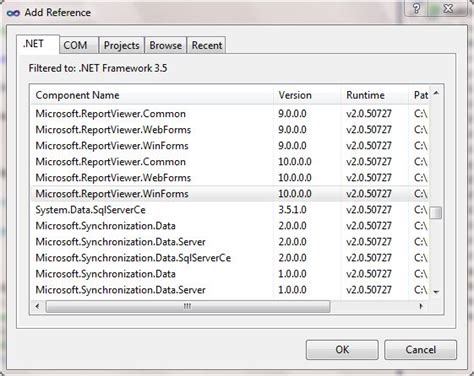Click the horizontal scrollbar right arrow
The height and width of the screenshot is (376, 474).
click(x=421, y=306)
